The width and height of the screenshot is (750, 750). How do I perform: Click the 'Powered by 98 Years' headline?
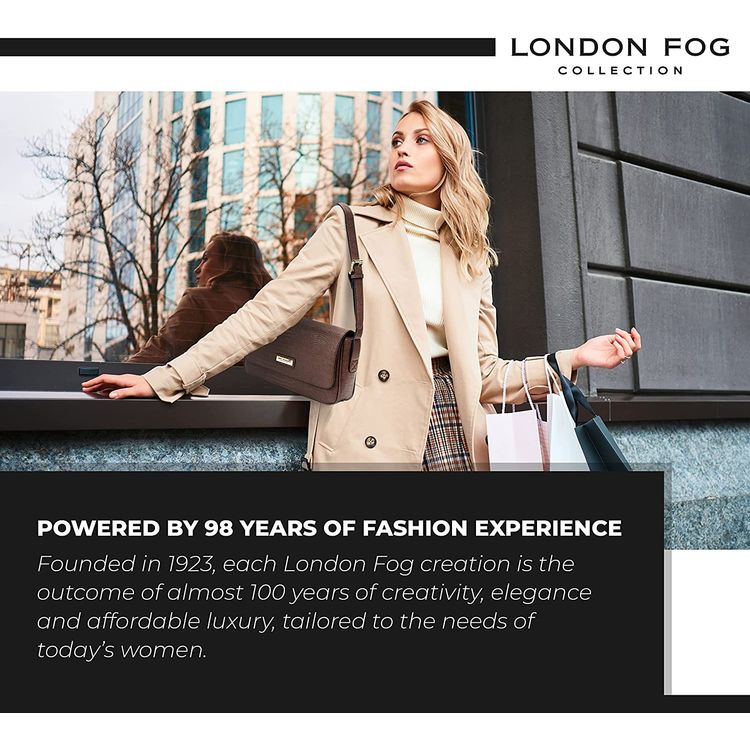point(329,528)
